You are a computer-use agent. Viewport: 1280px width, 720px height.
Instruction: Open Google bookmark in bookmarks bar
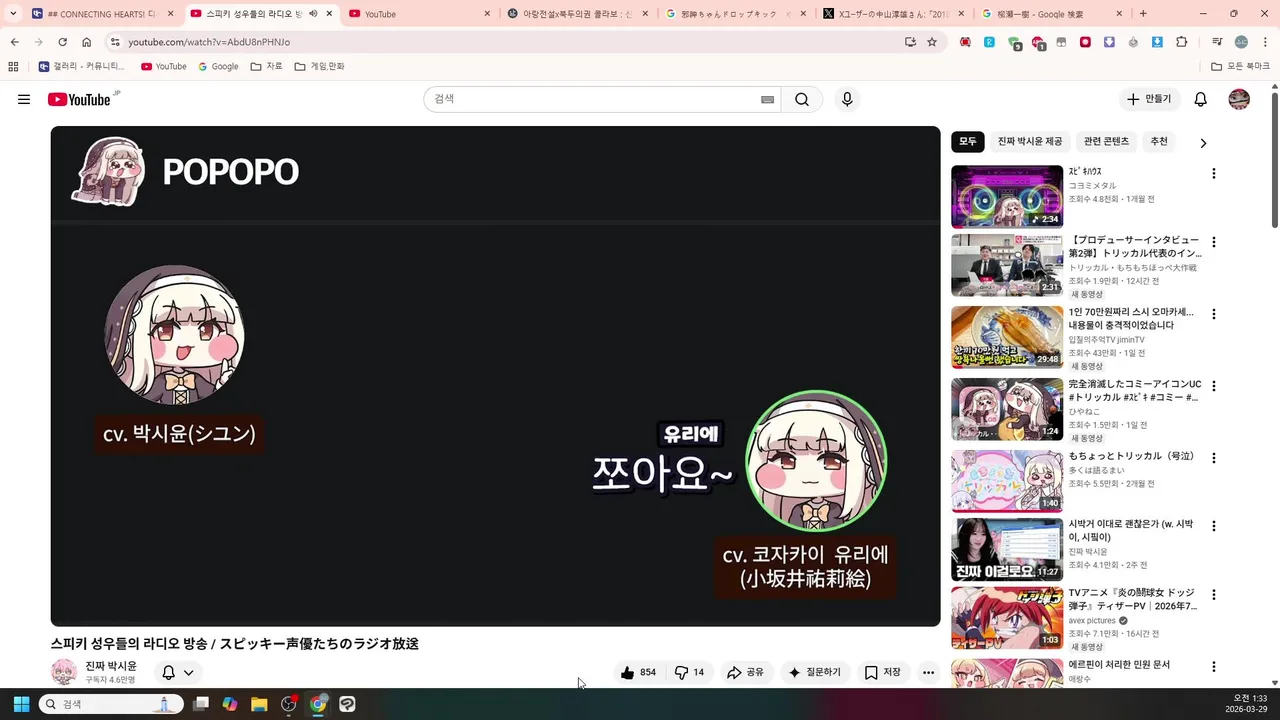pos(218,66)
